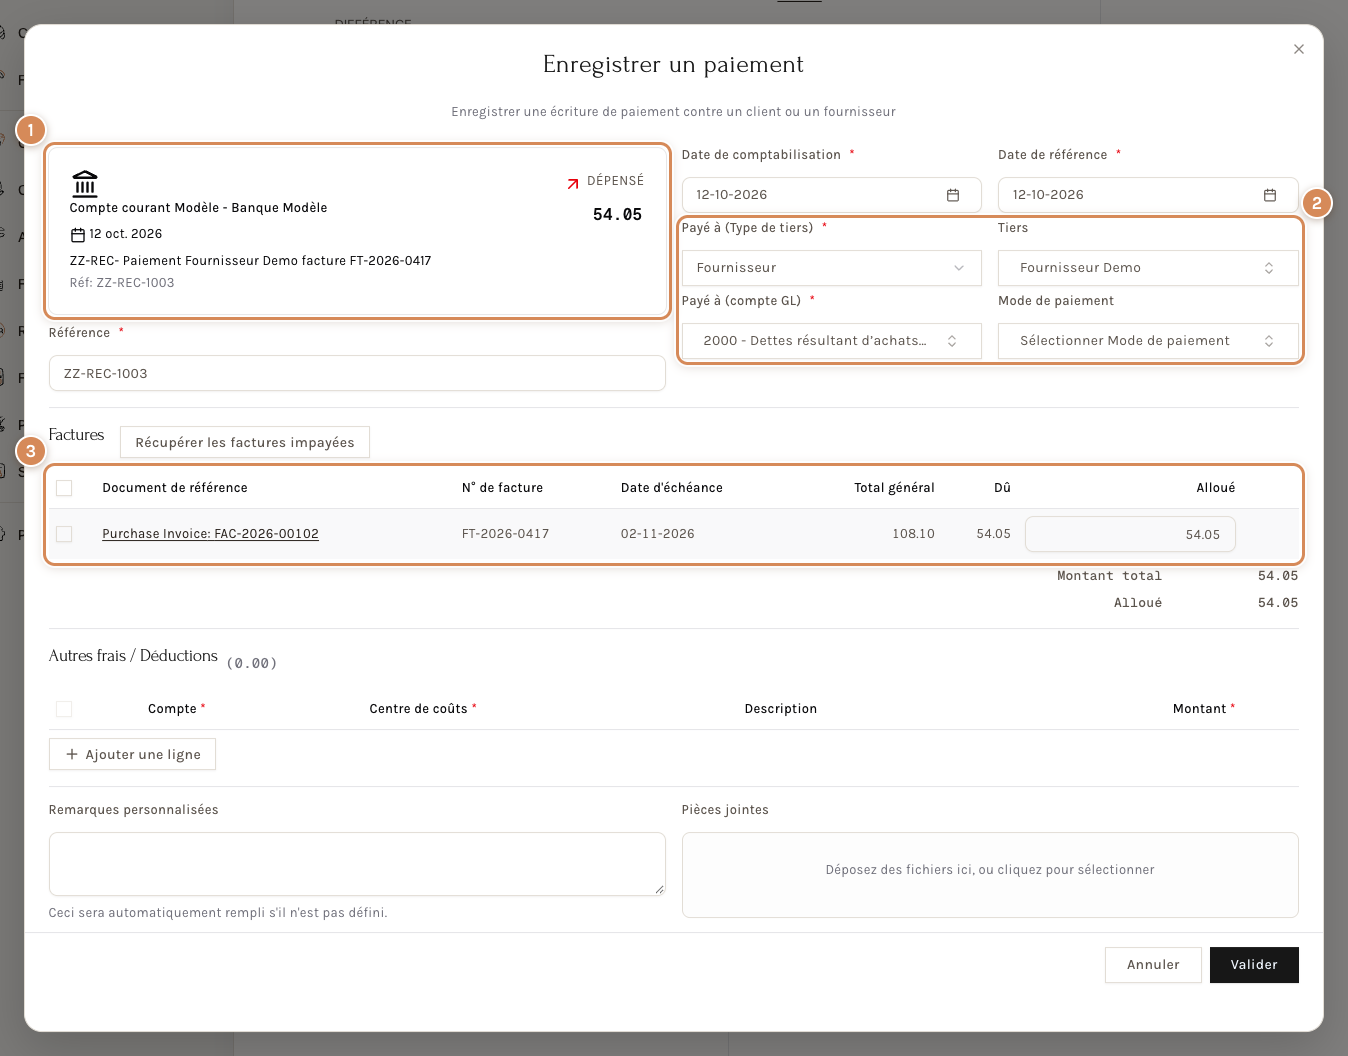Toggle select-all checkbox in invoices header
The width and height of the screenshot is (1348, 1056).
point(64,488)
